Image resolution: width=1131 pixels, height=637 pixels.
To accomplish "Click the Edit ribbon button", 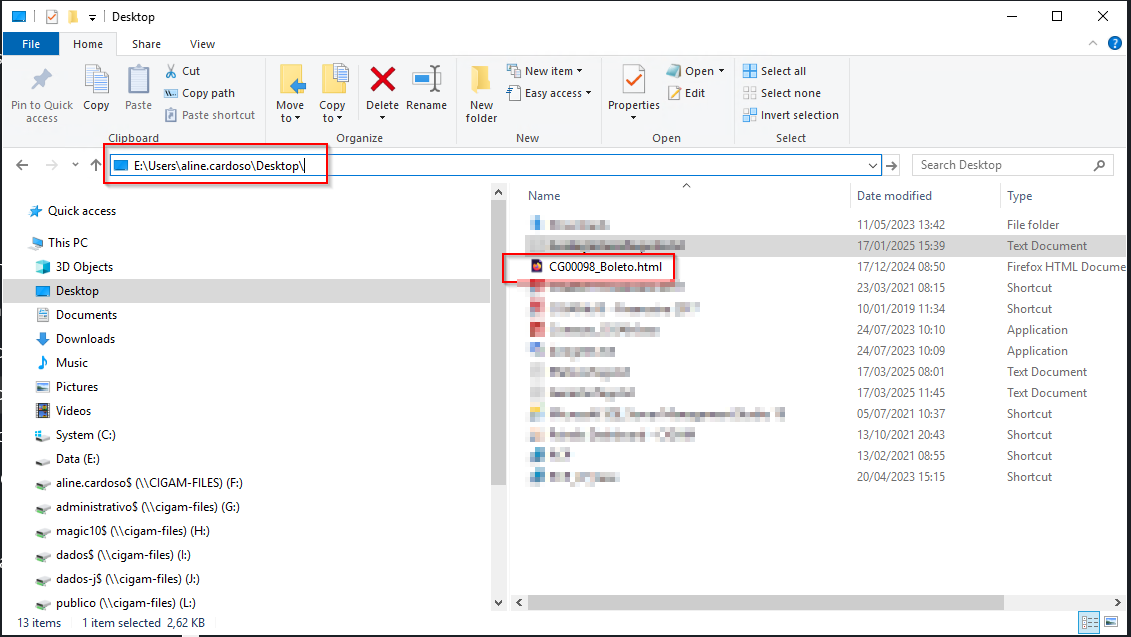I will (687, 93).
